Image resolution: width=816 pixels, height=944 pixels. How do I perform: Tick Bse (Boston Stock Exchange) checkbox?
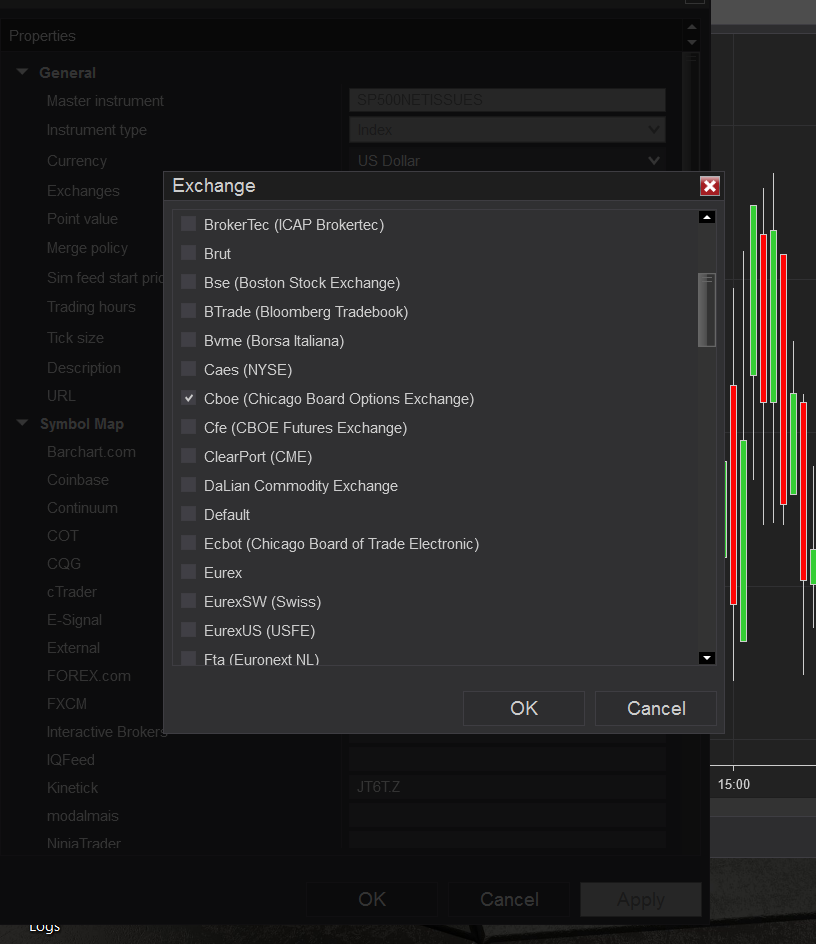point(188,282)
